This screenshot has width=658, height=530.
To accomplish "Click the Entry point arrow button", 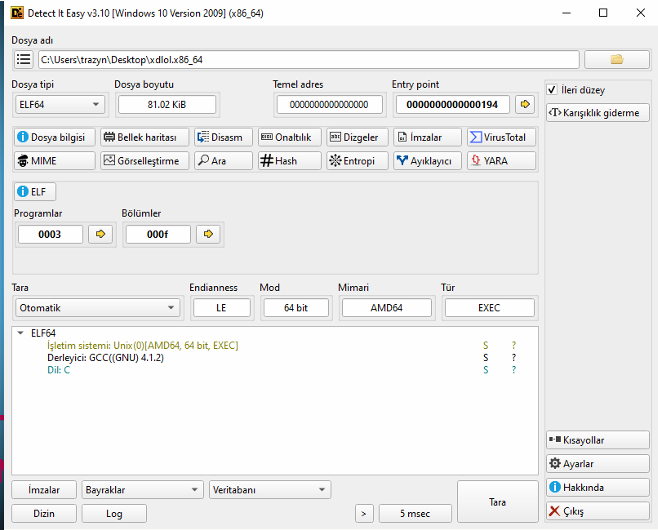I will [525, 104].
